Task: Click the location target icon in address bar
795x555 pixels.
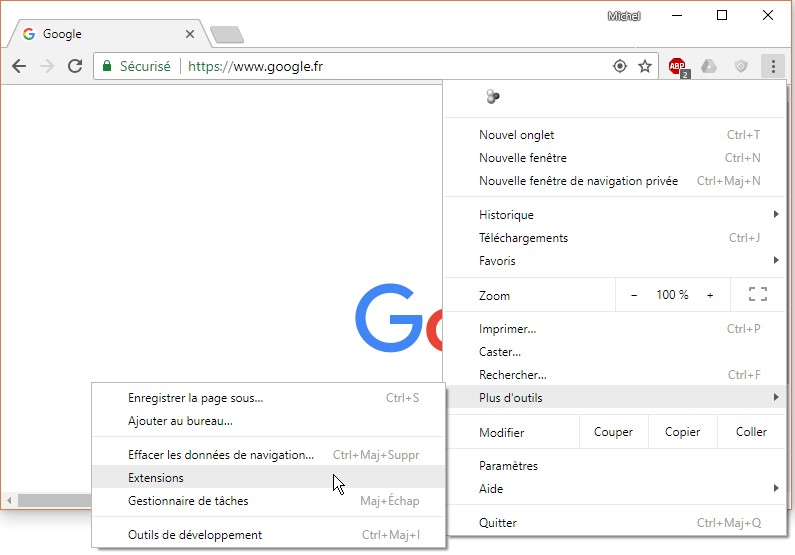Action: [x=620, y=67]
